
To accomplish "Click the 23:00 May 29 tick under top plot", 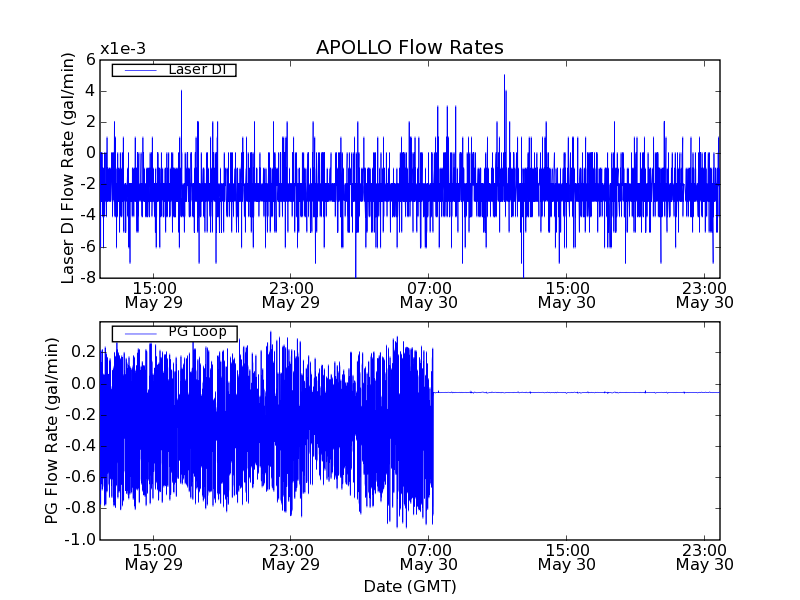I will (x=290, y=294).
